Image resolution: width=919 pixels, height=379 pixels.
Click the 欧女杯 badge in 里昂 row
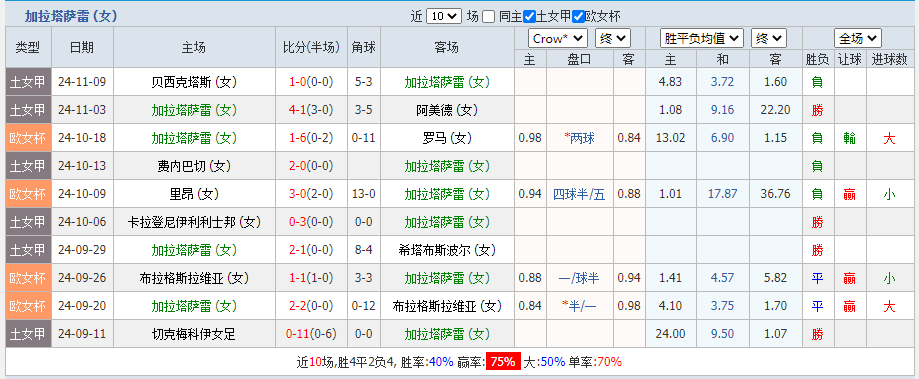29,194
